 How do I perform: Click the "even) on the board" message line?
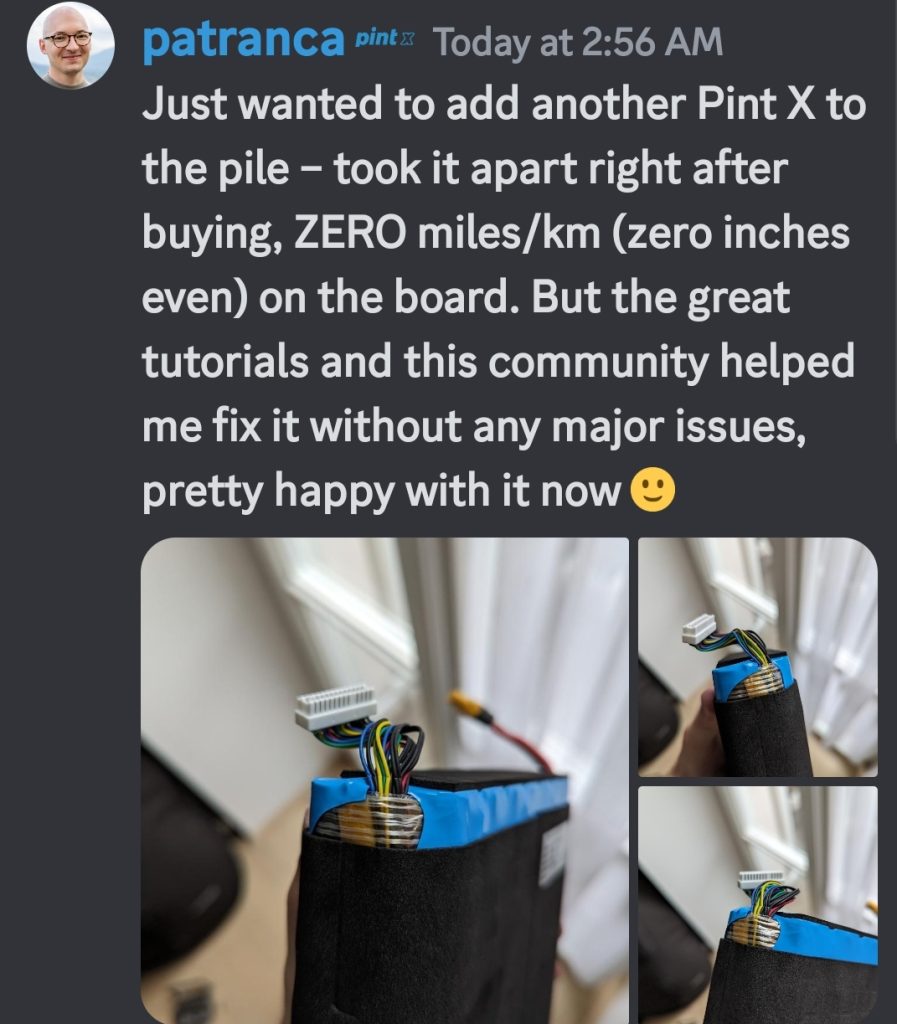[465, 298]
